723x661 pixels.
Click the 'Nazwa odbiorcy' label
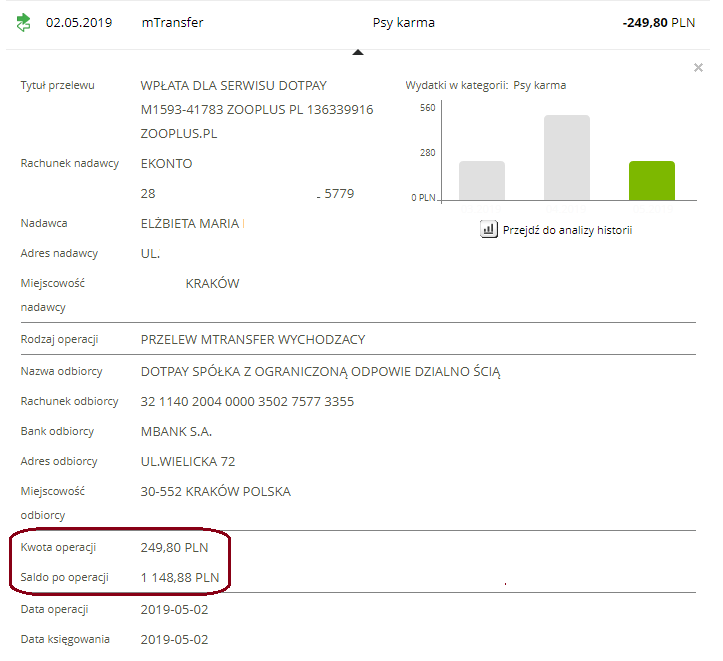[x=61, y=371]
